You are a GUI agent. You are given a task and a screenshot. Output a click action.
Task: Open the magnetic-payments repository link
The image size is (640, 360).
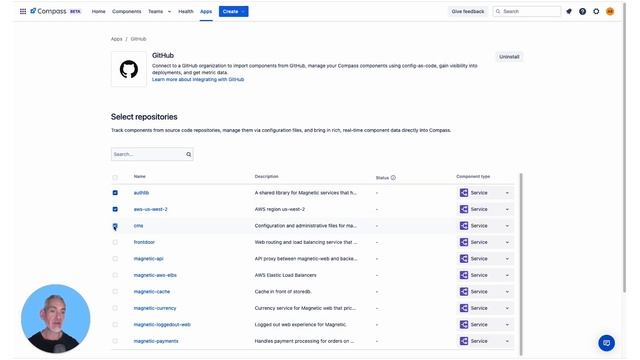[x=156, y=341]
